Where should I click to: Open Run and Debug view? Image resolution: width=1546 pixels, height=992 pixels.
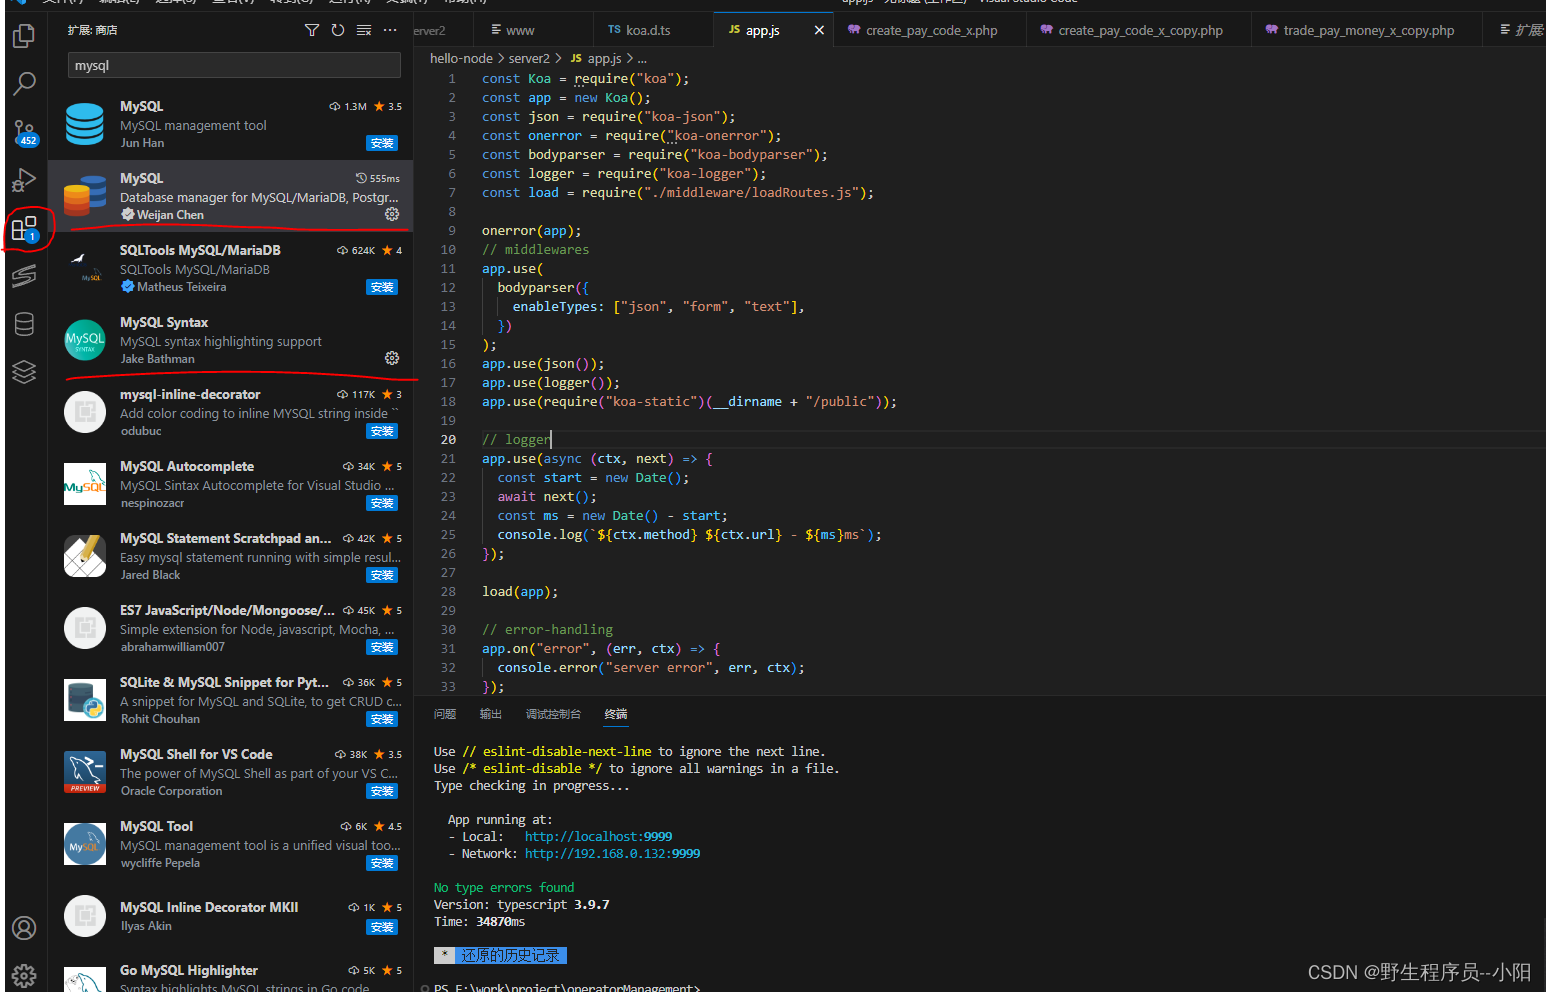pos(24,180)
